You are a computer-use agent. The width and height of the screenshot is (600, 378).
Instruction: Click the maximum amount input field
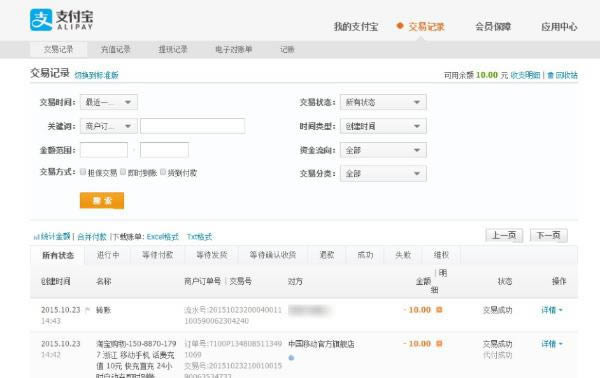tap(164, 150)
